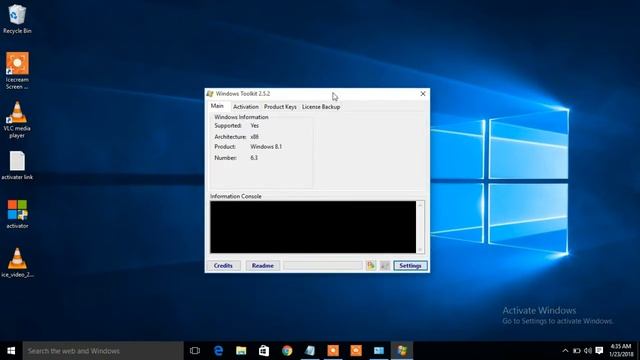Viewport: 640px width, 360px height.
Task: Select the ice_video VLC file on desktop
Action: 17,263
